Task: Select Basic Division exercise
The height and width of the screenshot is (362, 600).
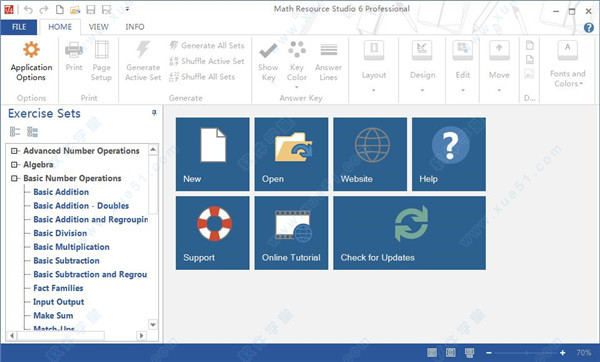Action: pos(60,233)
